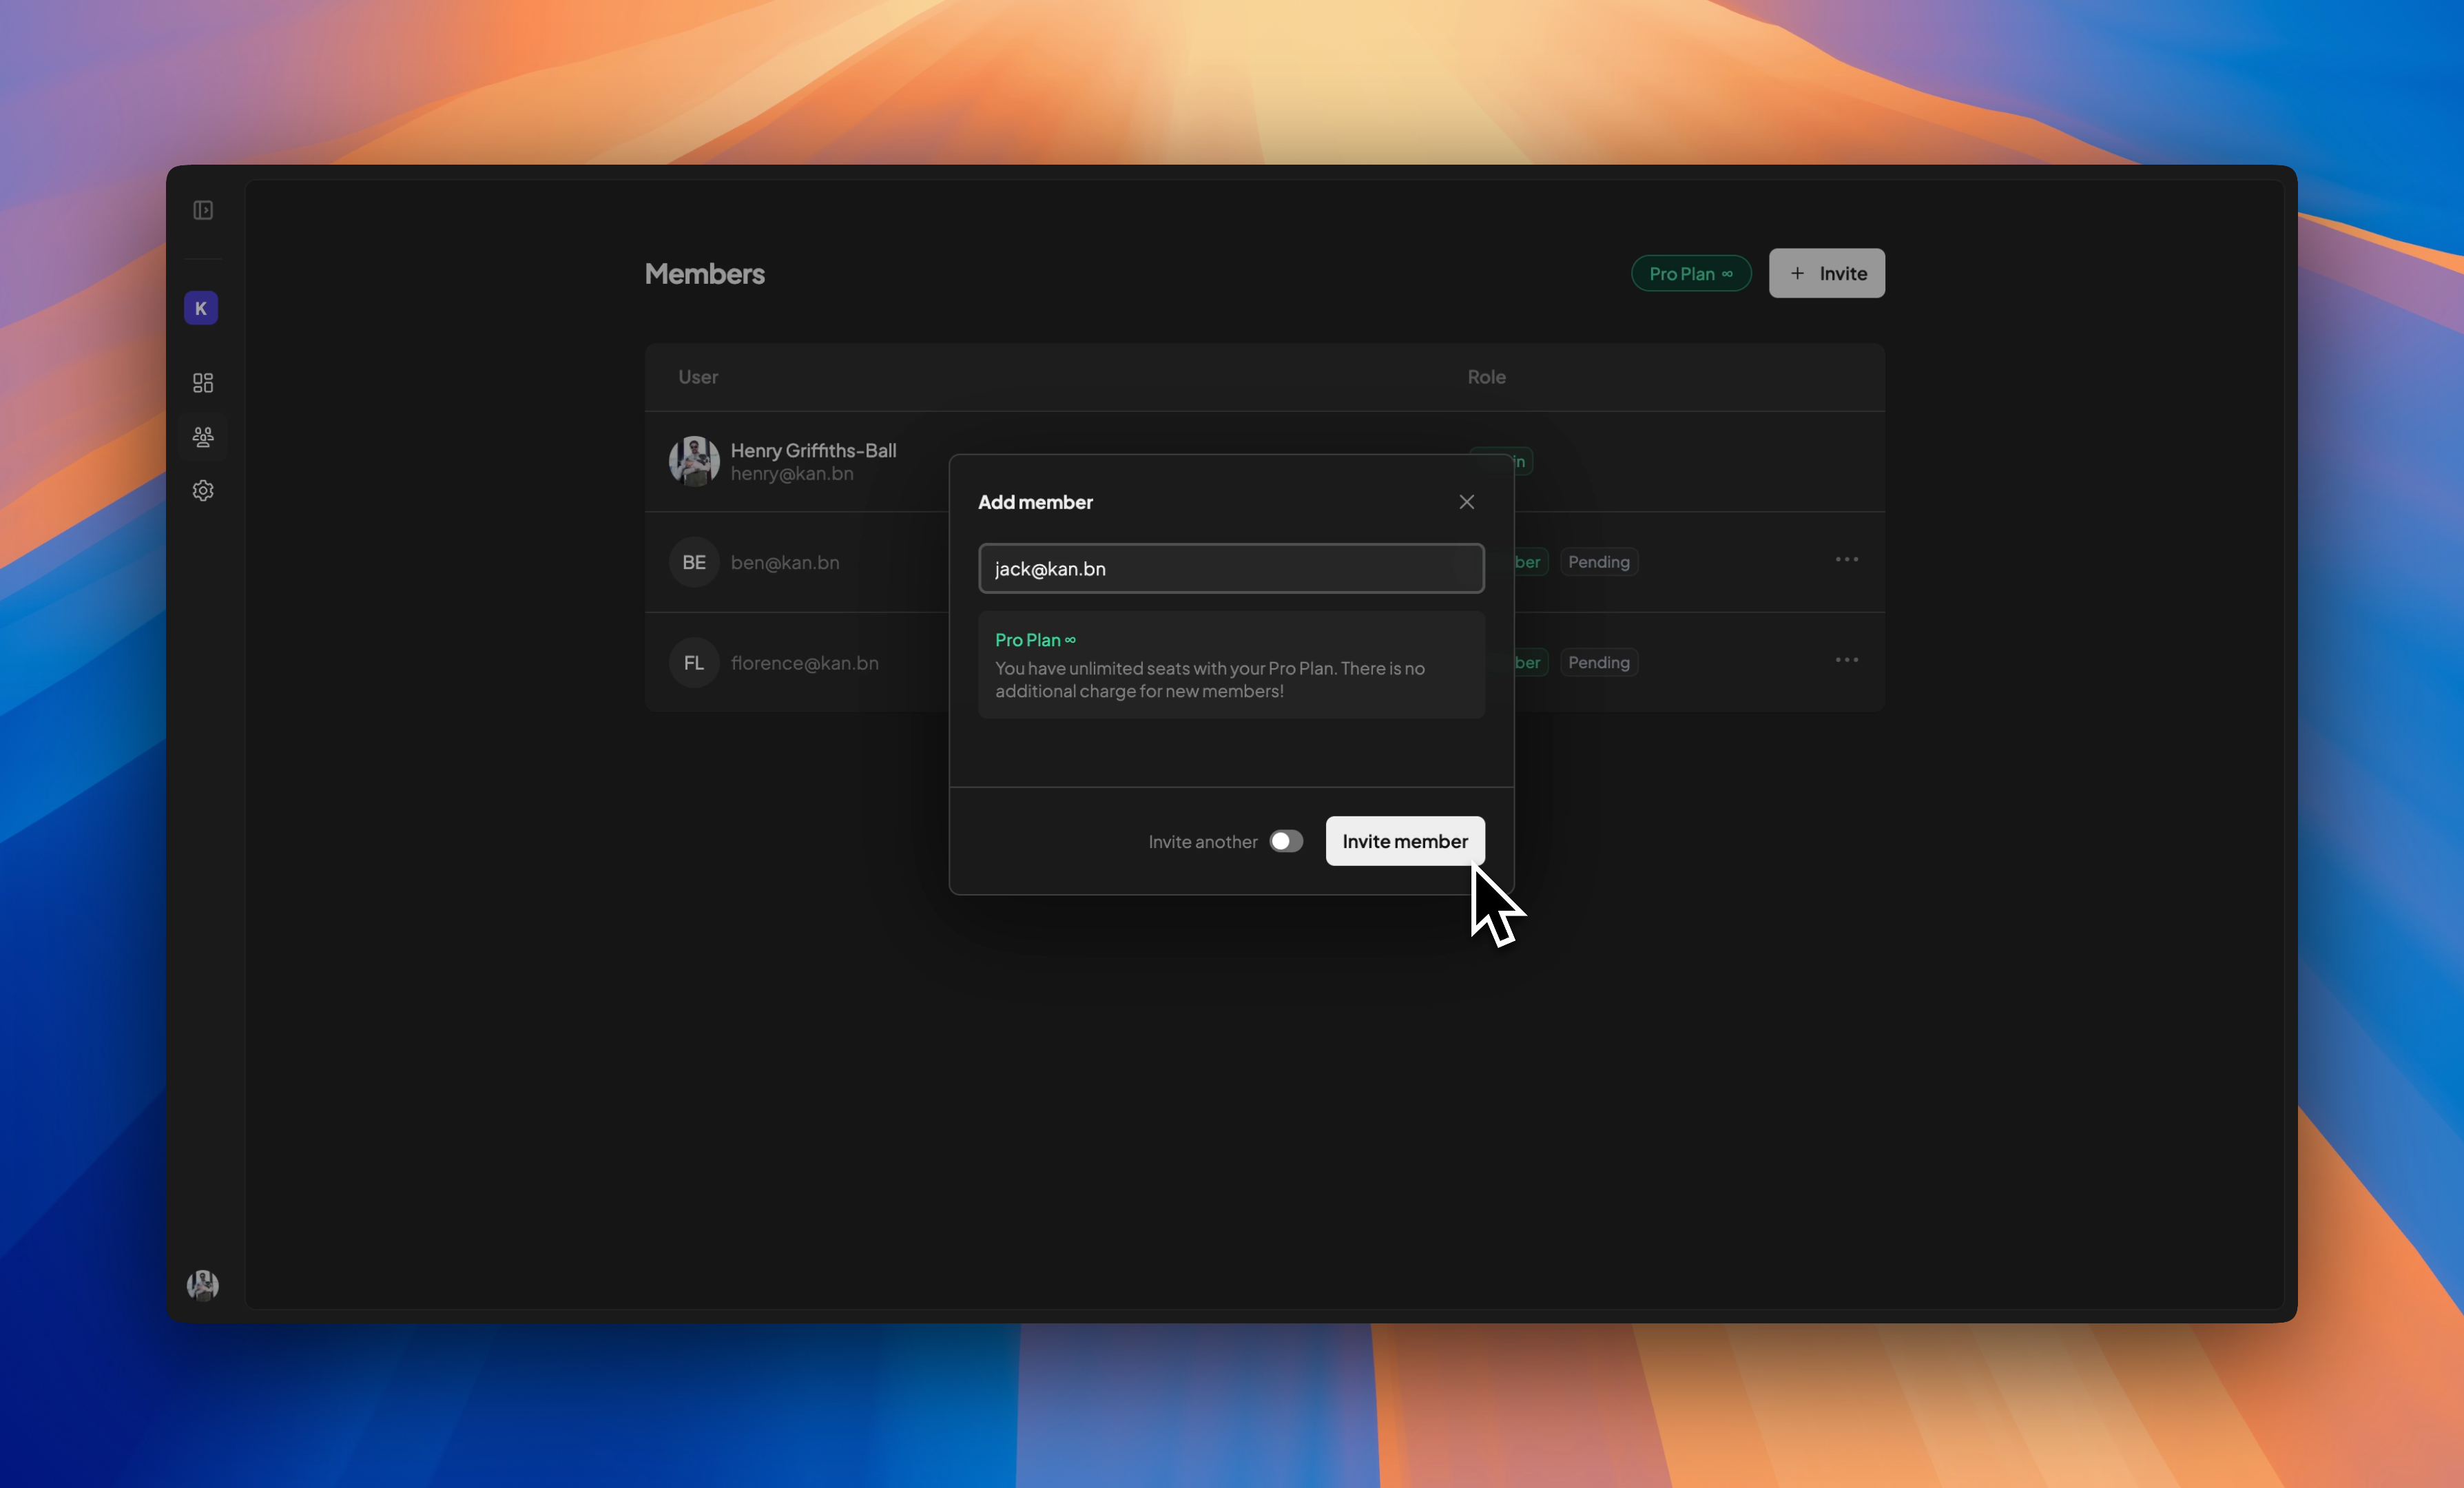Click the FL initials avatar
Image resolution: width=2464 pixels, height=1488 pixels.
coord(694,662)
